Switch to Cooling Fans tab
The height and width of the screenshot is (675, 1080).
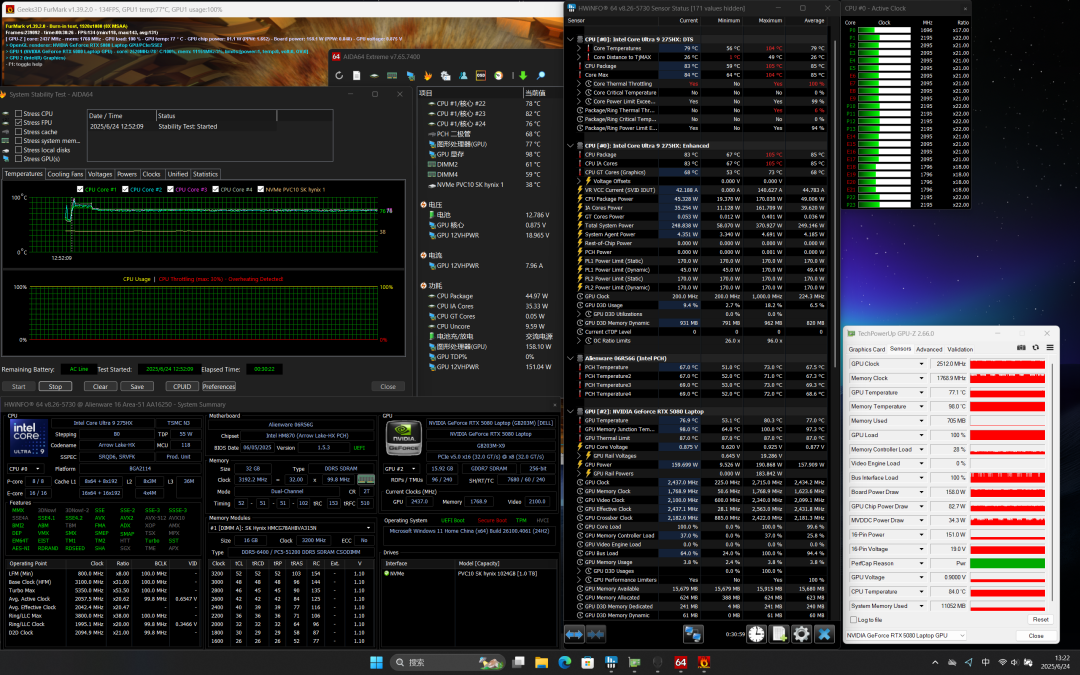[65, 174]
